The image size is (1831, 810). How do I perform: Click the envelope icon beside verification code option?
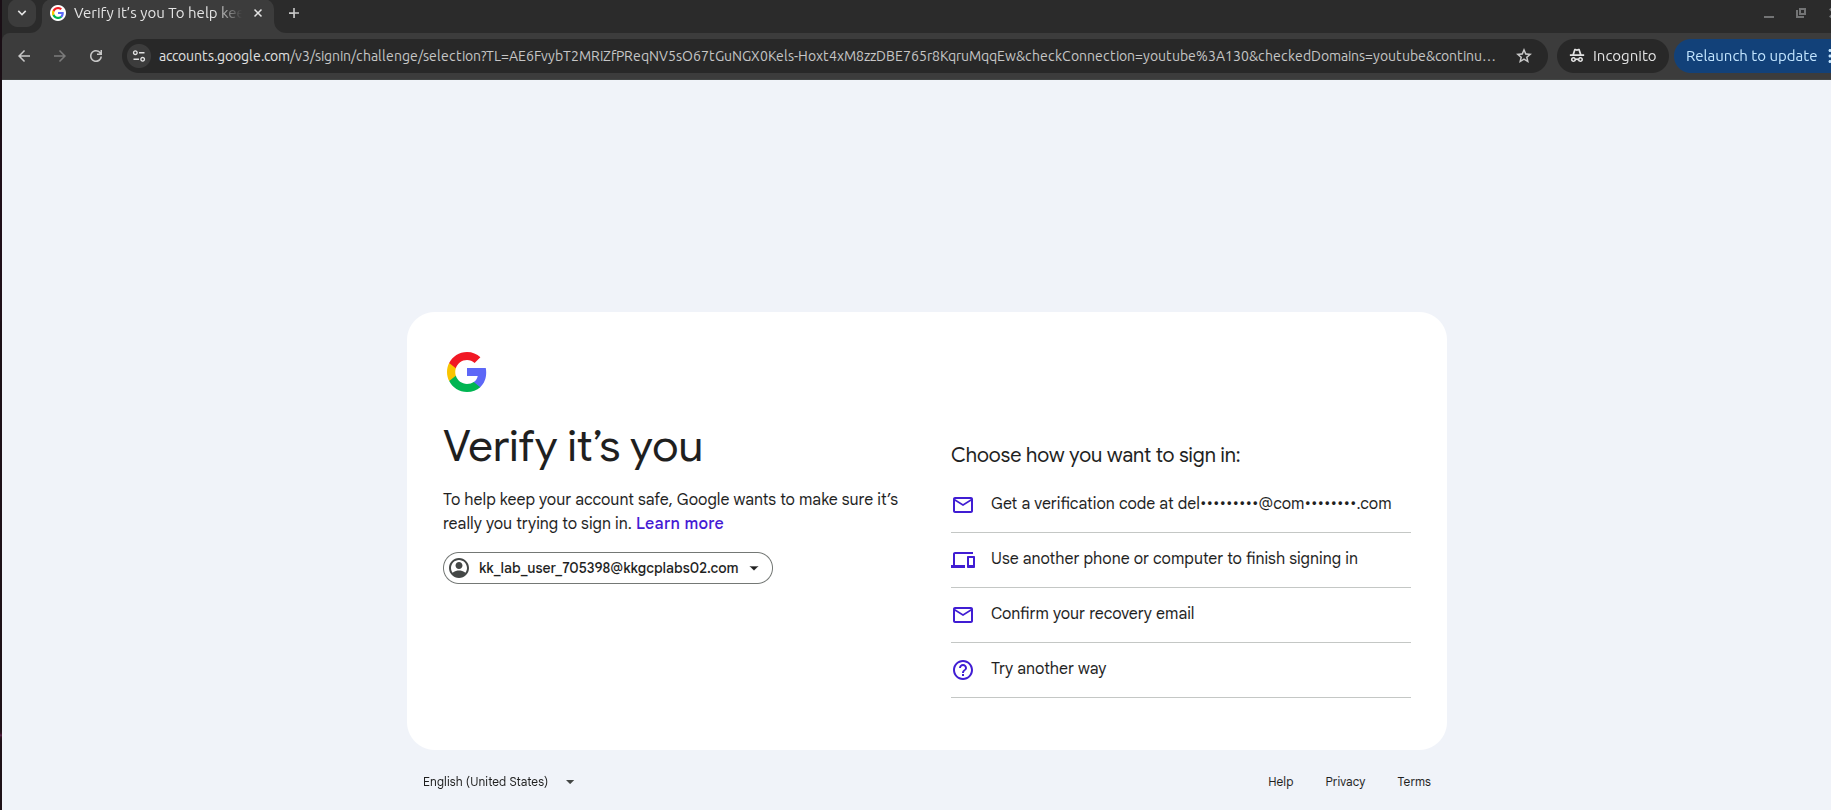[x=963, y=505]
